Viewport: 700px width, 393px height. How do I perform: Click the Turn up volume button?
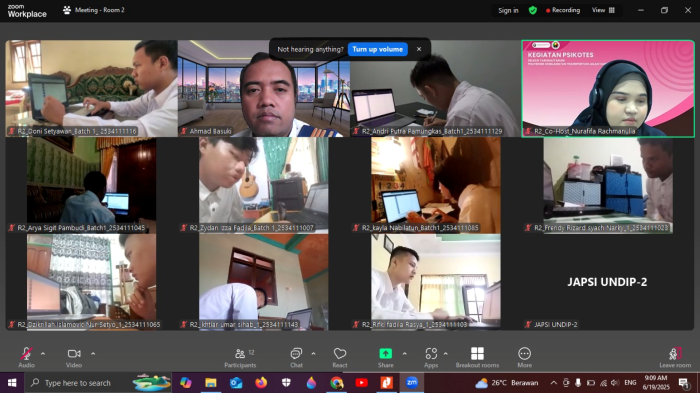tap(378, 49)
